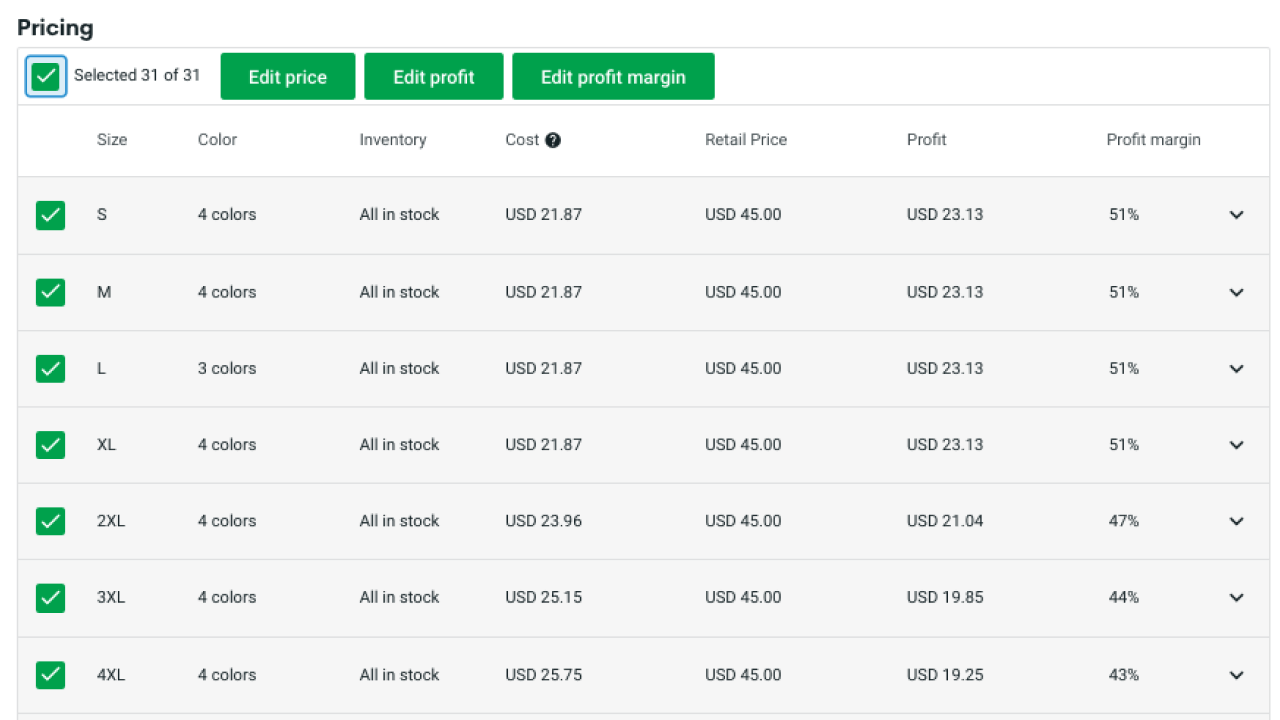Viewport: 1280px width, 720px height.
Task: Open the 3XL row disclosure chevron
Action: [x=1236, y=597]
